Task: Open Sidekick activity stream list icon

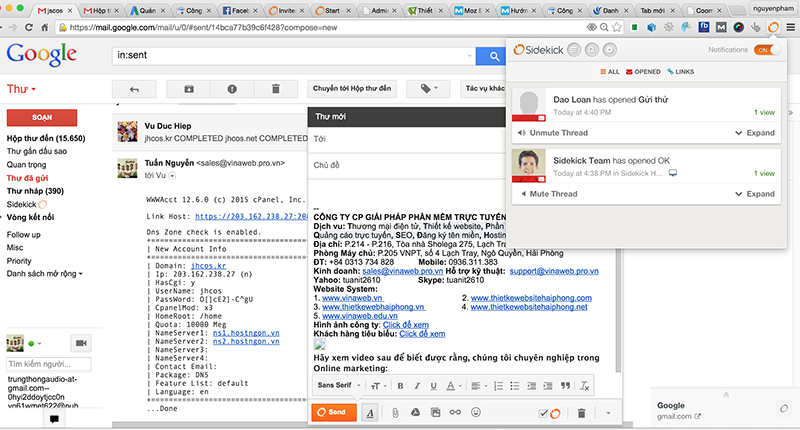Action: pos(574,49)
